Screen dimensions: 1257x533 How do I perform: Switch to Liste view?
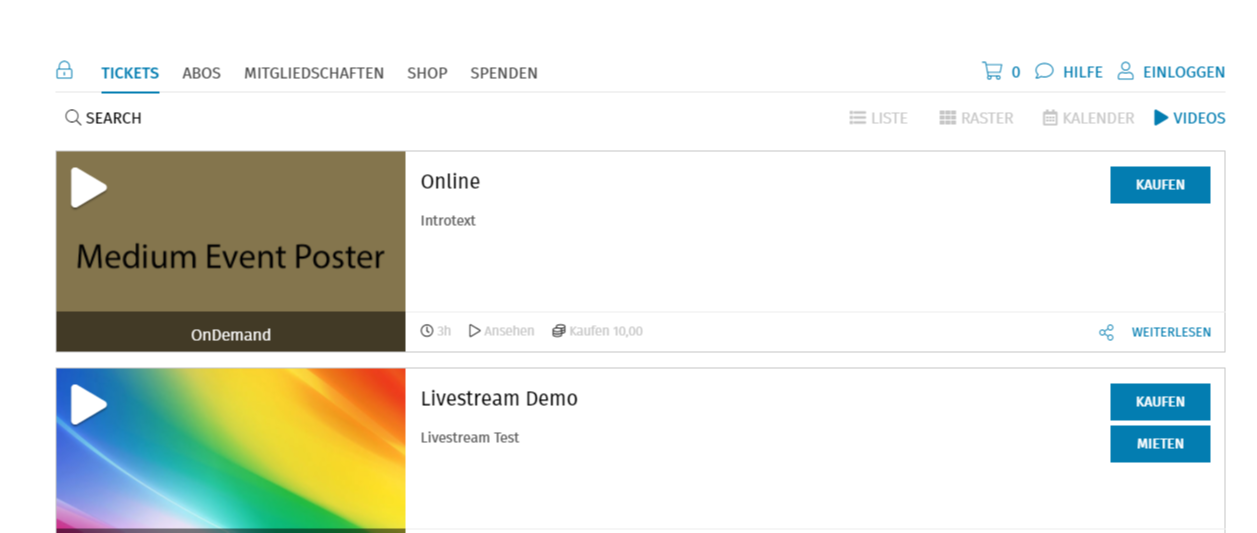tap(878, 118)
